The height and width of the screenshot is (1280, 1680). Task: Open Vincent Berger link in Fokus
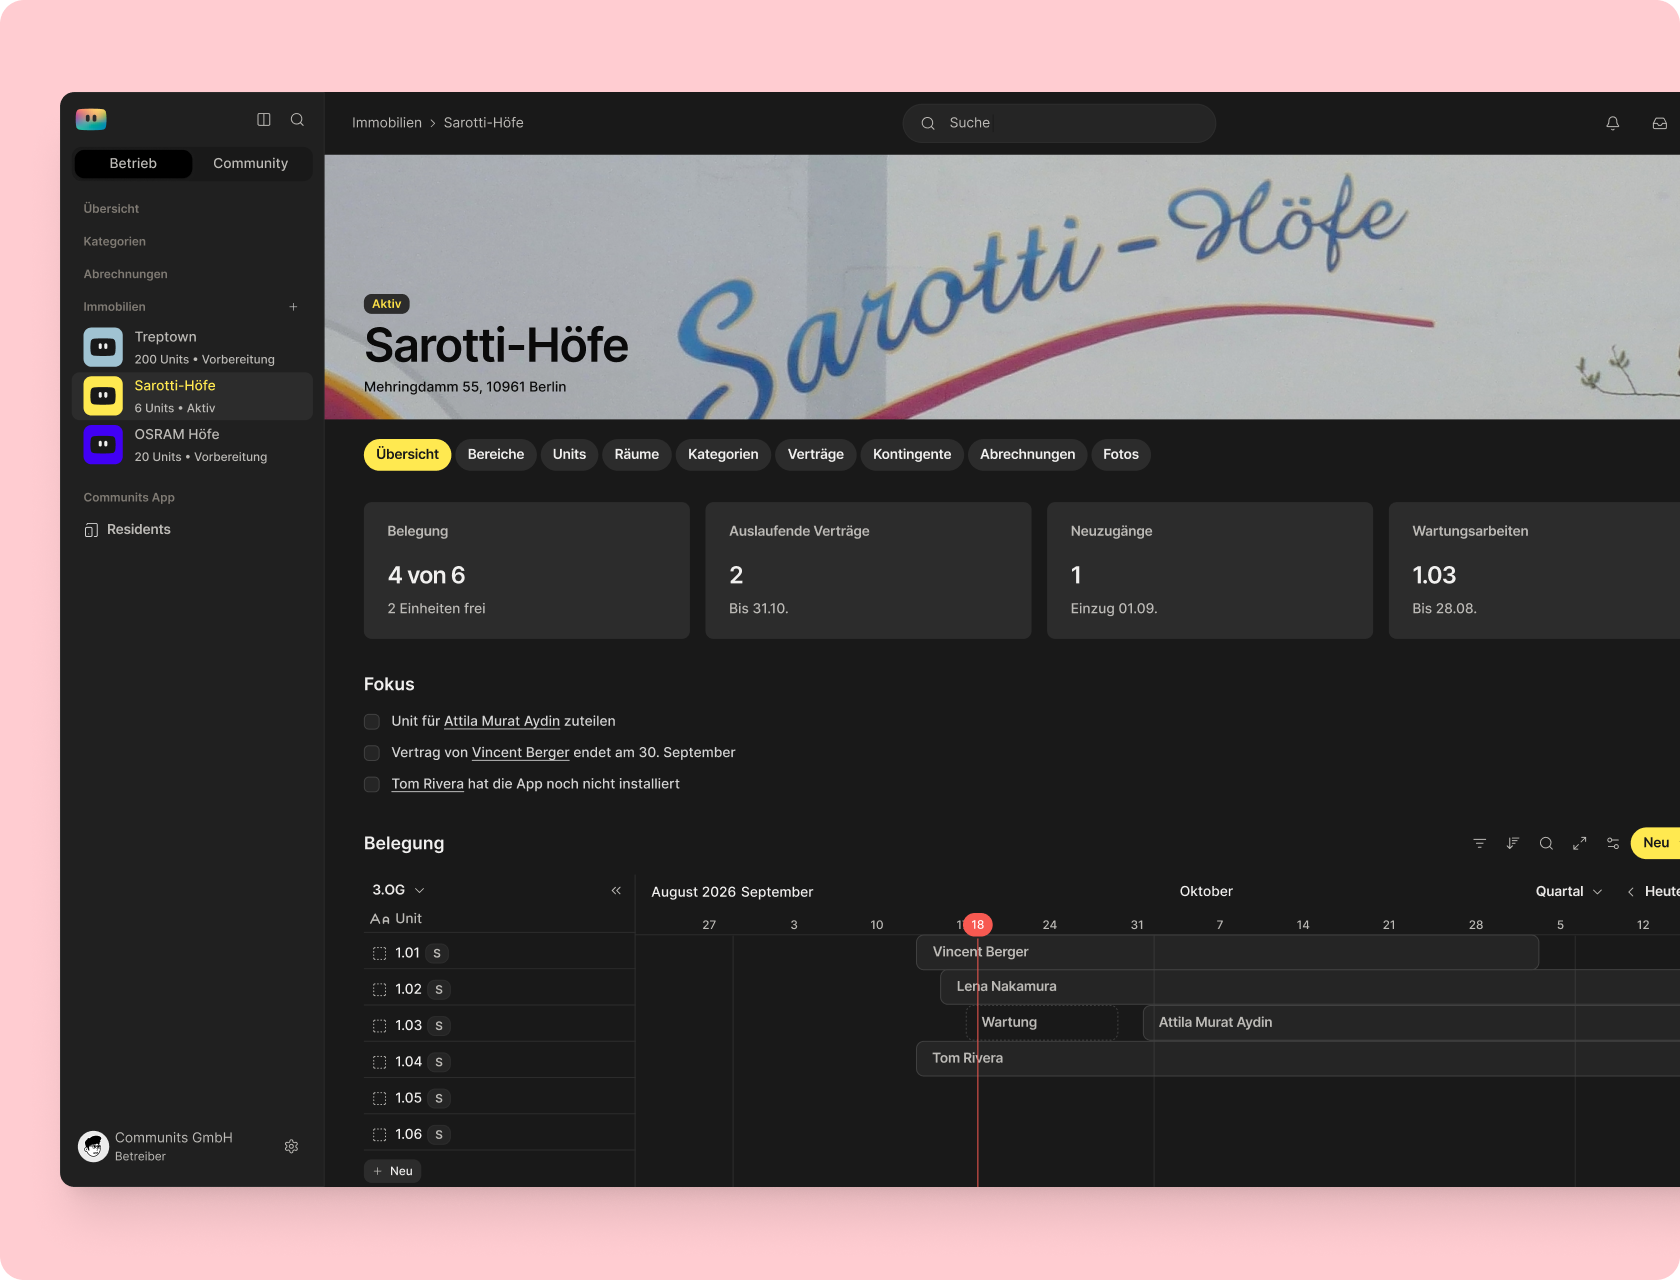(520, 753)
